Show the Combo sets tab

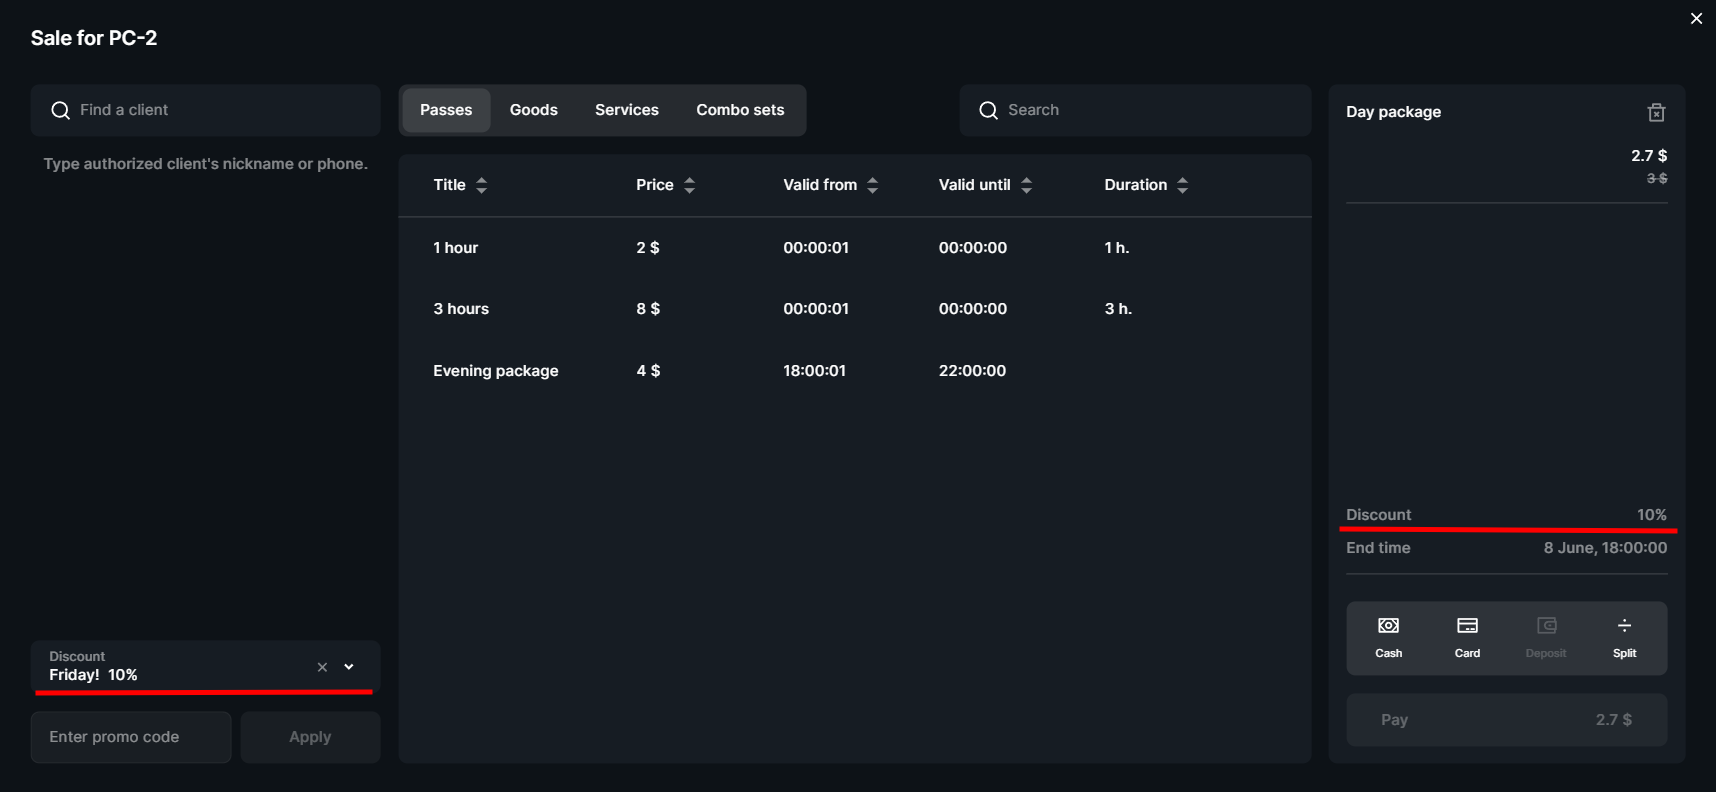[x=740, y=110]
